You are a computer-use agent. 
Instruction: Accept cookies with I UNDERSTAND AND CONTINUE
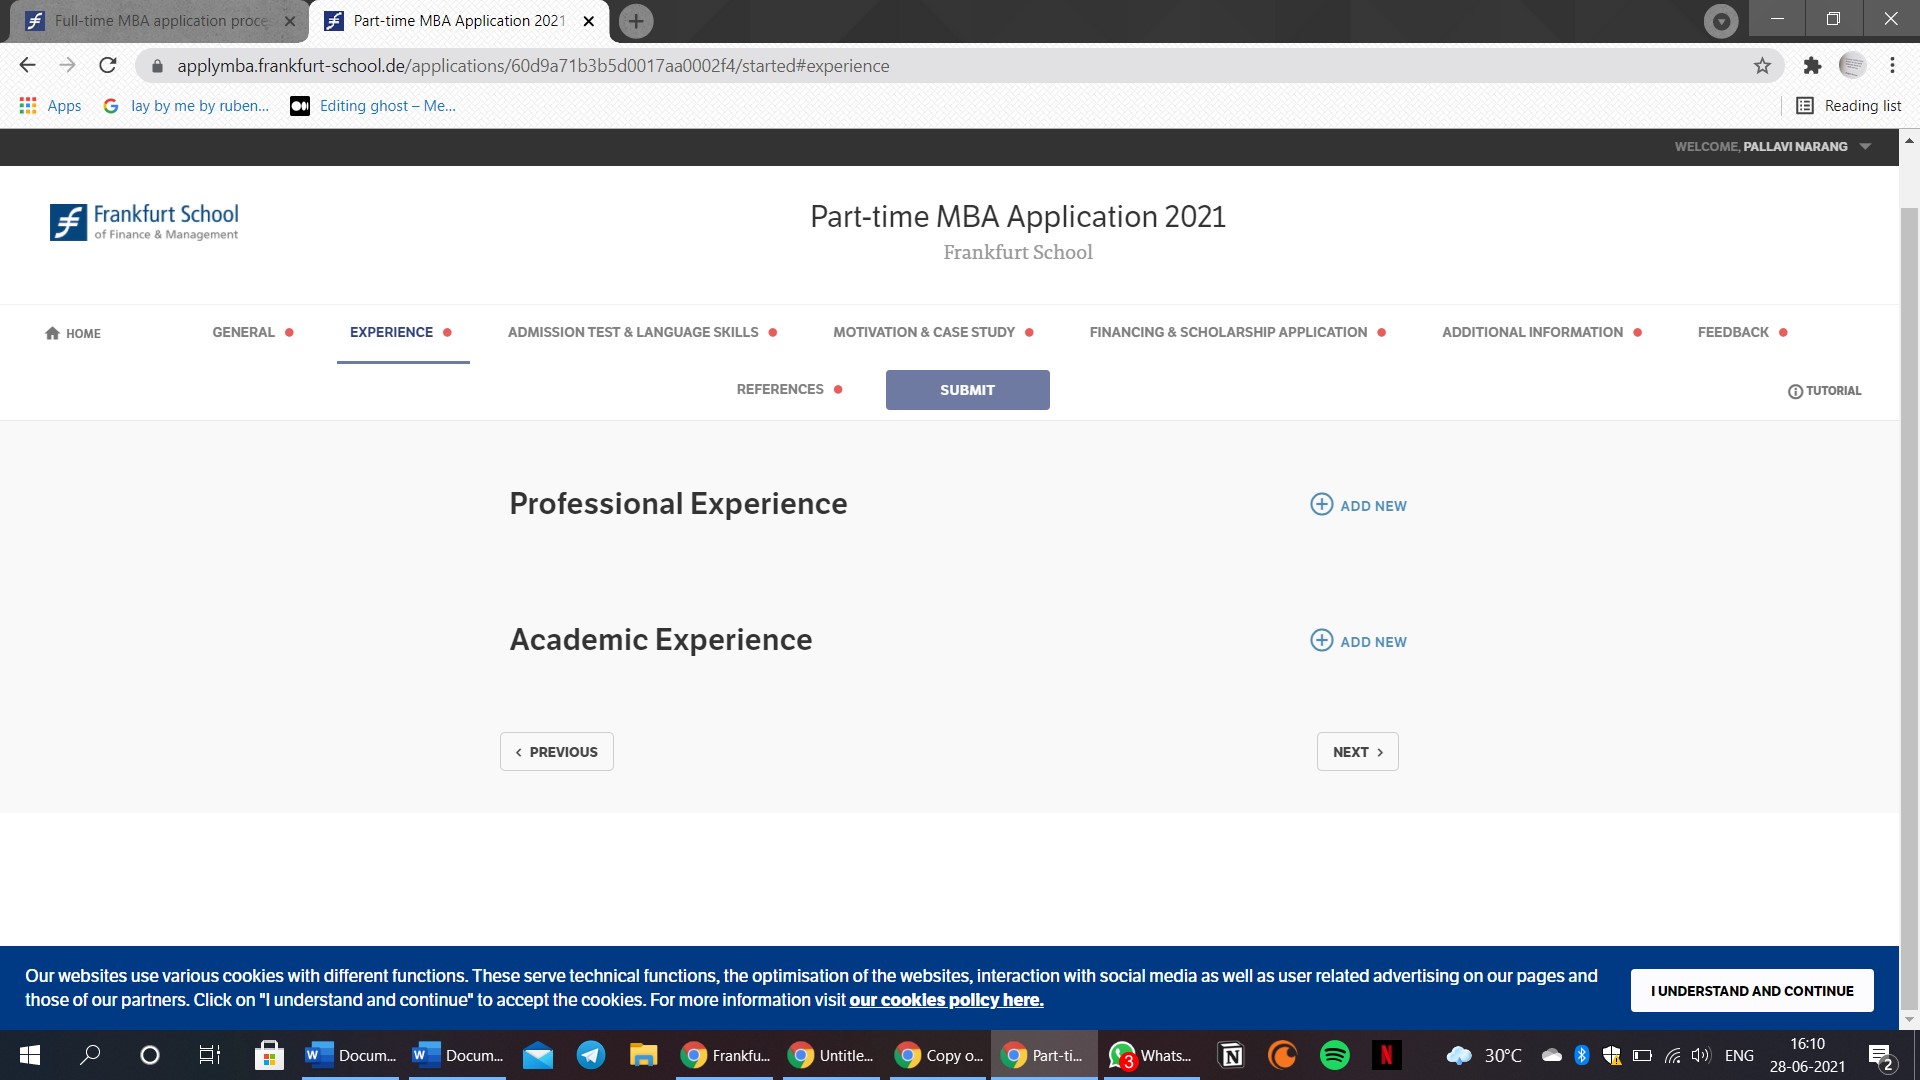tap(1752, 990)
